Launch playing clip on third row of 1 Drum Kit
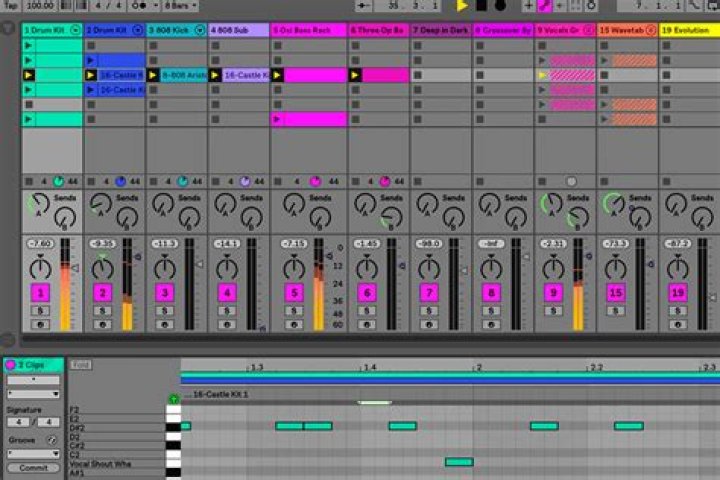The height and width of the screenshot is (480, 720). [x=28, y=75]
